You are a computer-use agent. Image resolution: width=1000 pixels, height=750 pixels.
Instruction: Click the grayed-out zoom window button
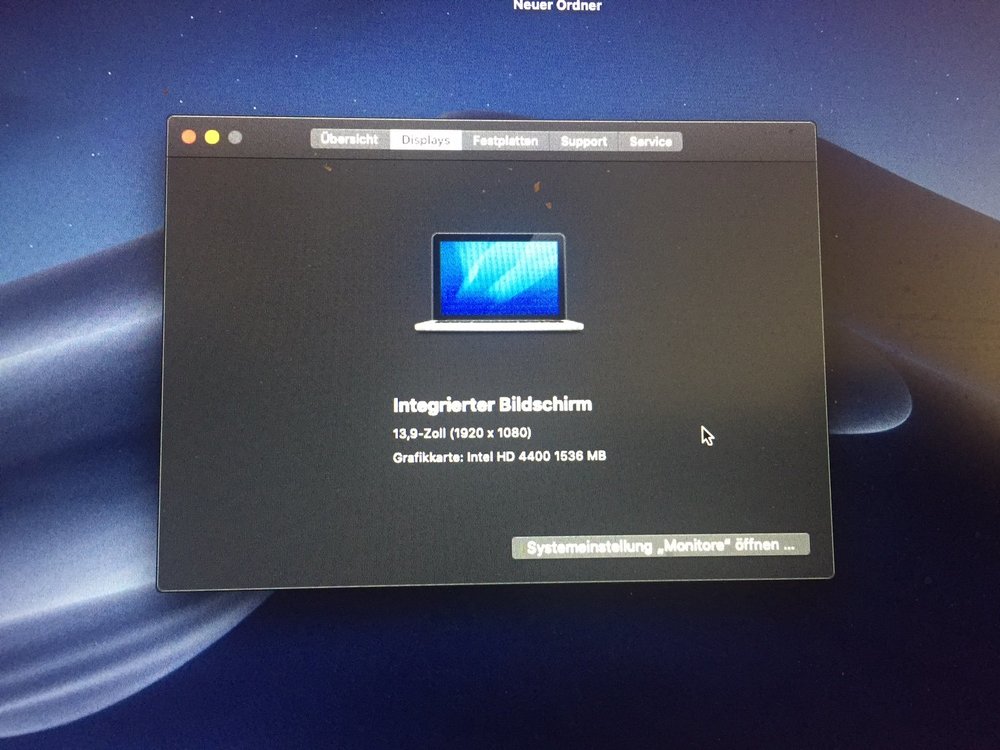235,138
